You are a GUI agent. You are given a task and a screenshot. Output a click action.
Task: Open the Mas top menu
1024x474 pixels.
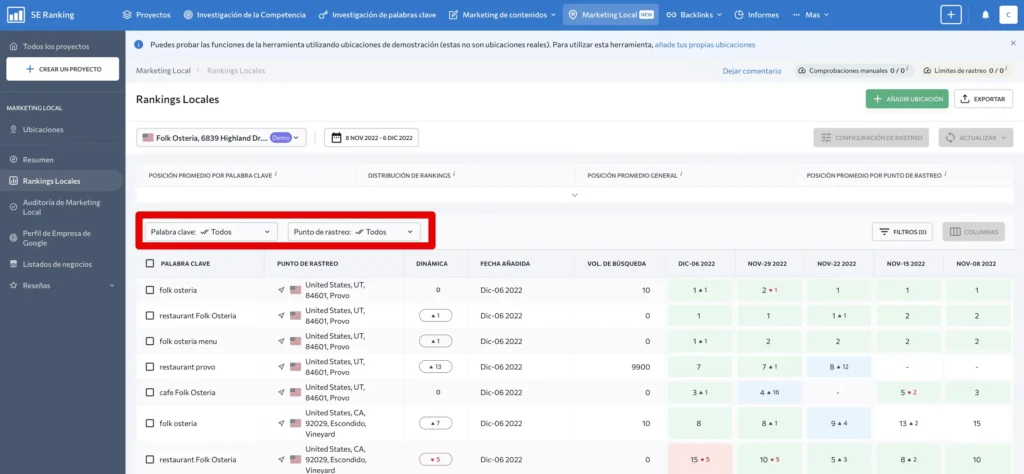click(x=810, y=14)
